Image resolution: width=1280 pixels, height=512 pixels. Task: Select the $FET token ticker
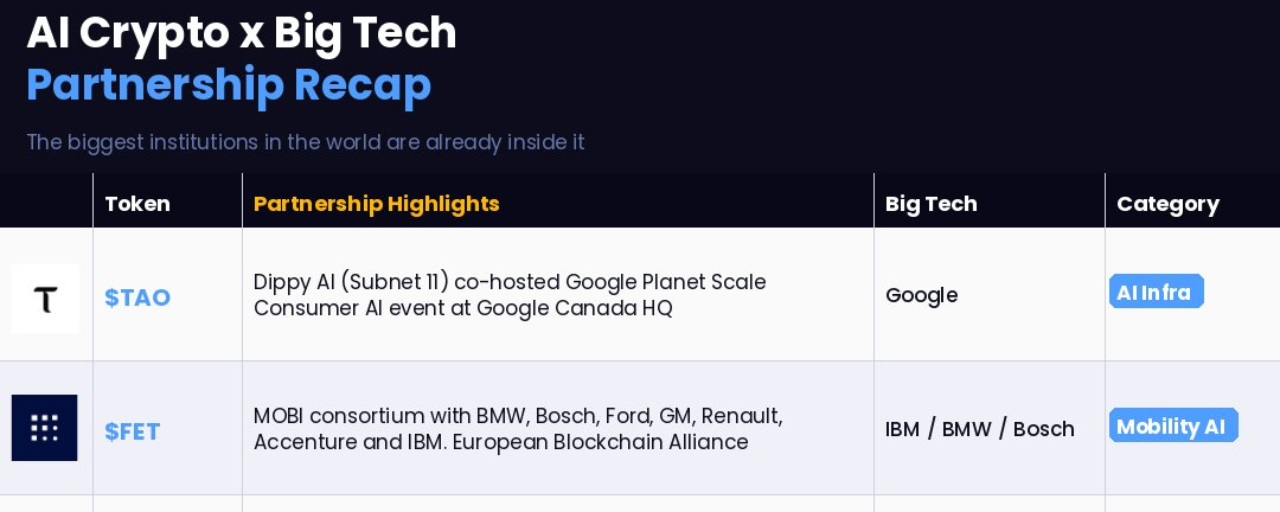(x=132, y=432)
